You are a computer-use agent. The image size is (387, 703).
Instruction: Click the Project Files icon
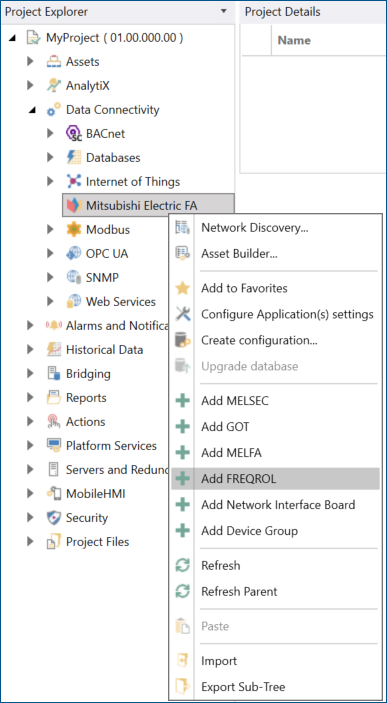54,542
